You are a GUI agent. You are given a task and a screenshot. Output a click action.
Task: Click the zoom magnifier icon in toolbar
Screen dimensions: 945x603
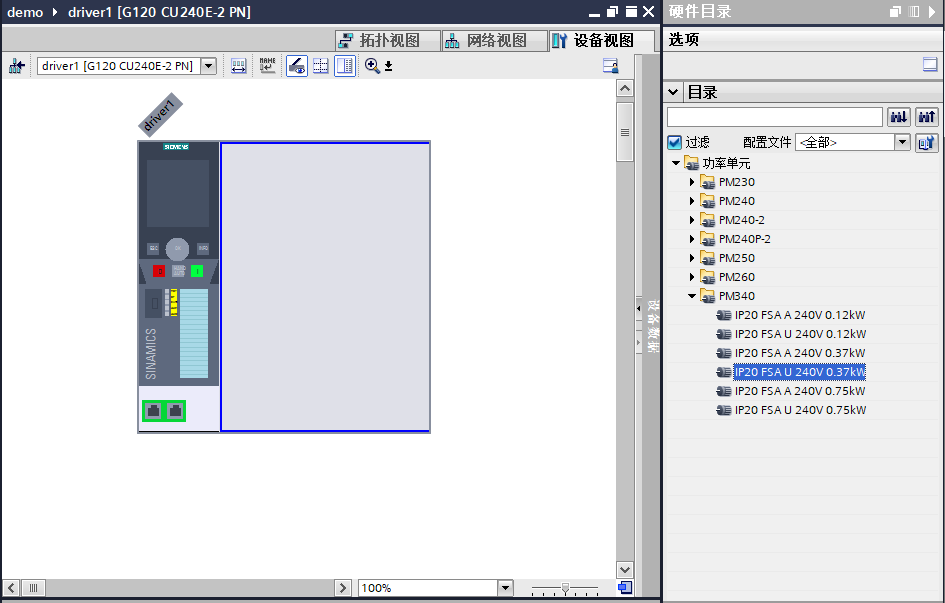coord(372,66)
